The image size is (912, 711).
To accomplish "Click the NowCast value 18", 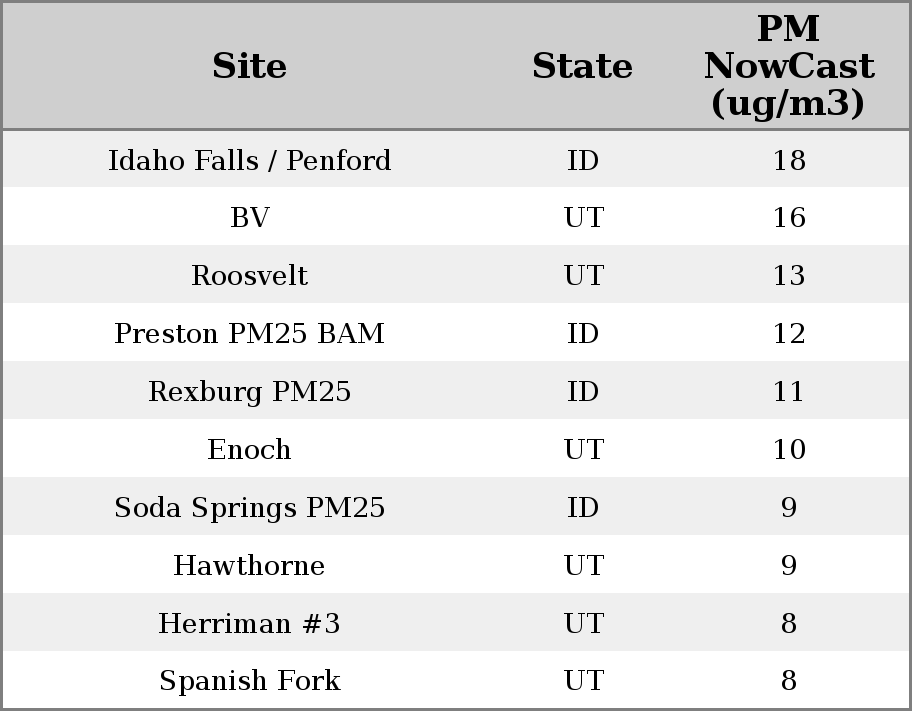I will point(788,160).
